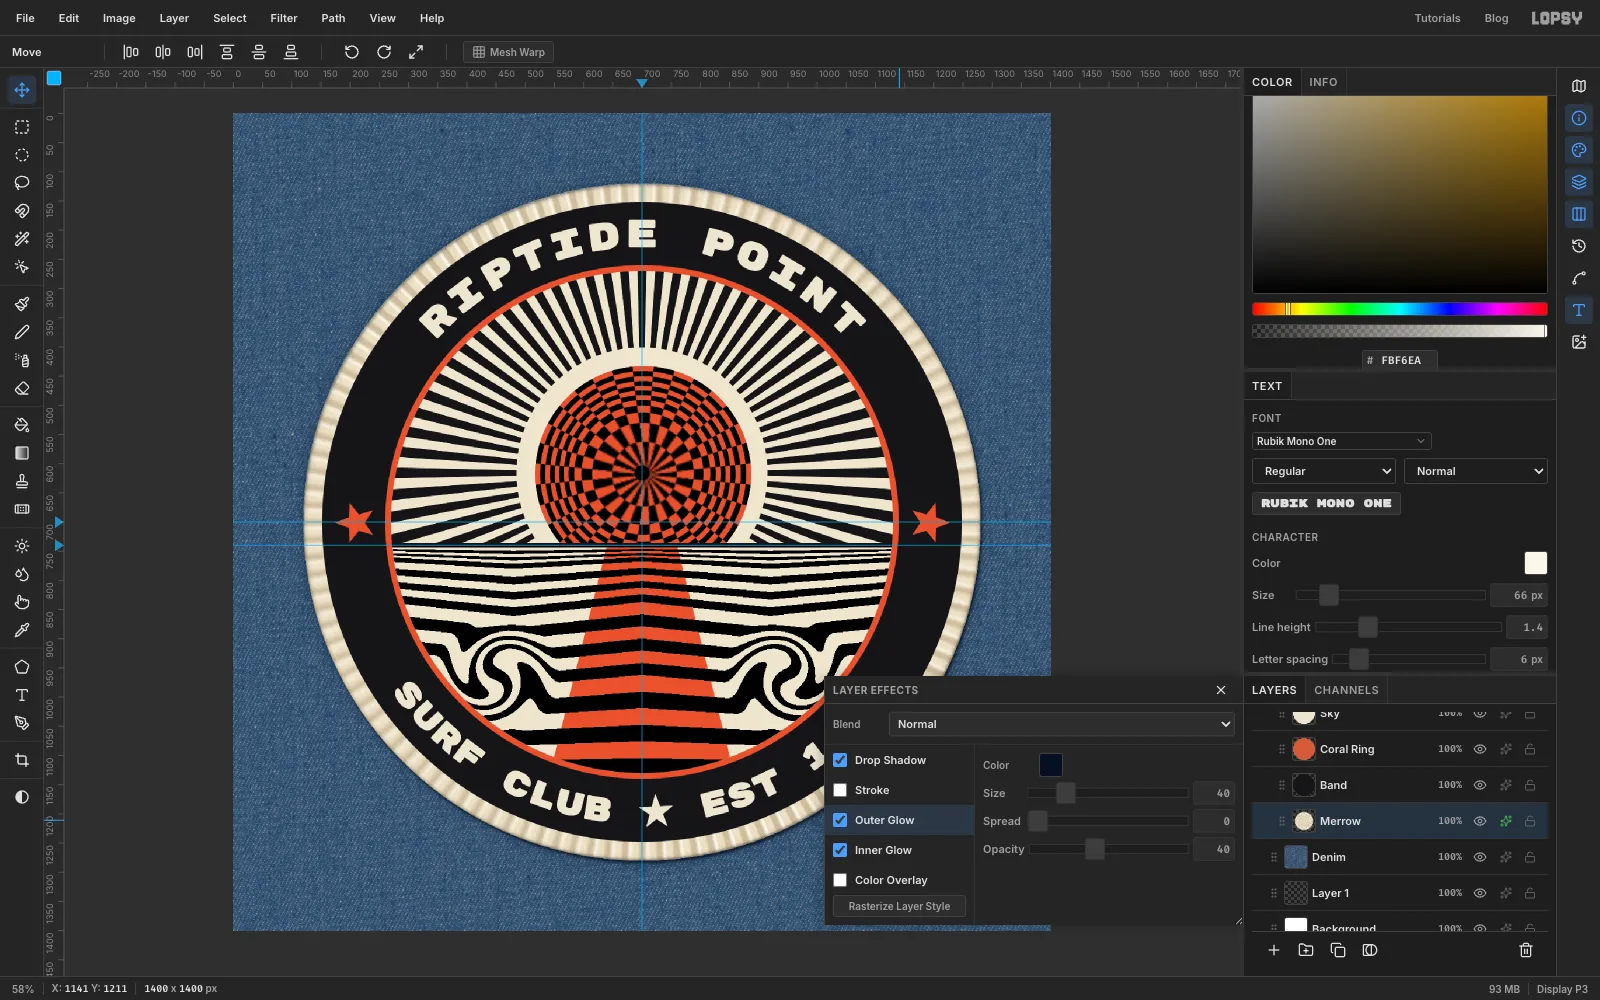Click the Character color swatch
This screenshot has height=1000, width=1600.
(x=1536, y=563)
